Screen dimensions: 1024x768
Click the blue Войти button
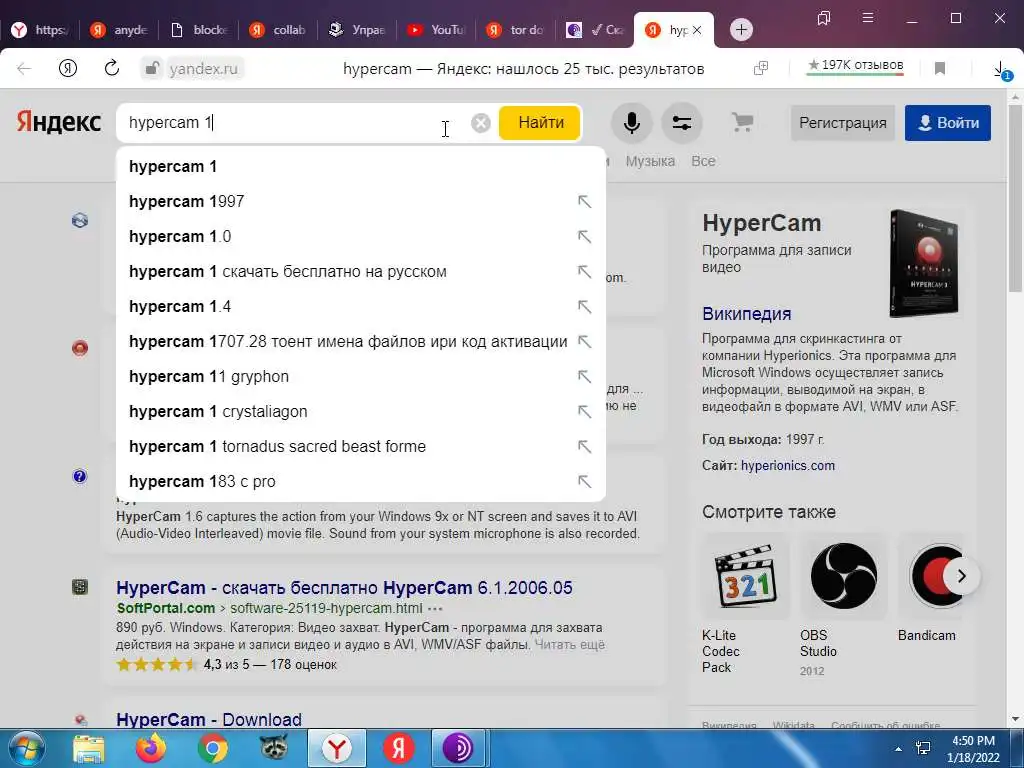(948, 123)
